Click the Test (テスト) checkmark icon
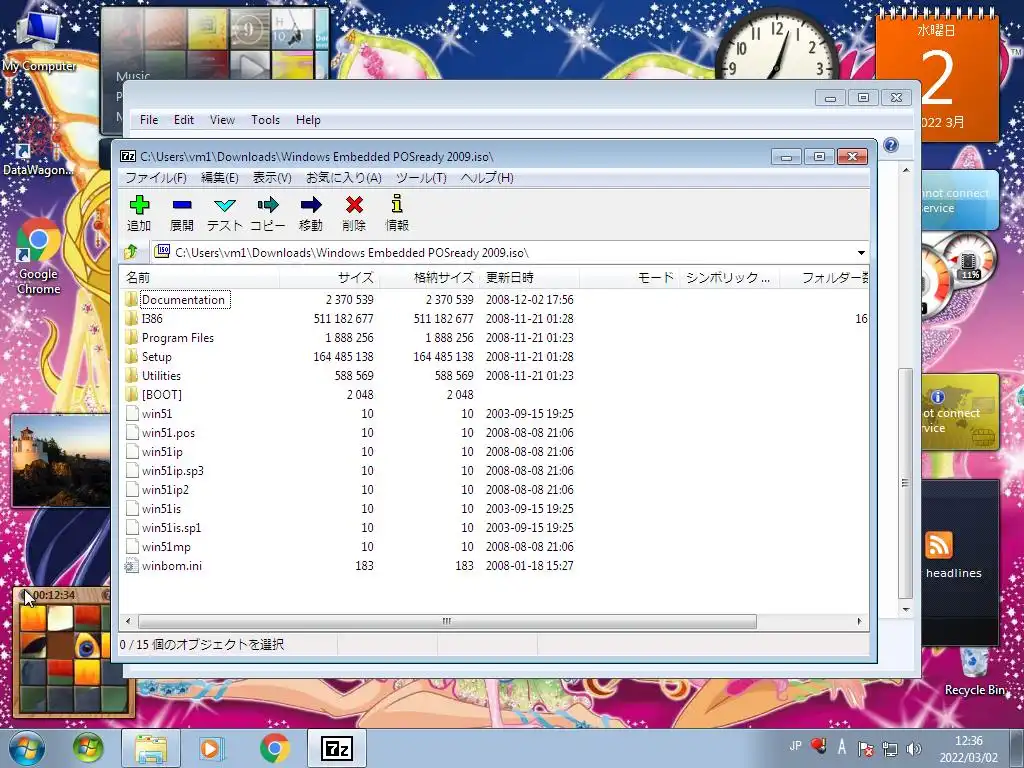1024x768 pixels. (x=225, y=205)
